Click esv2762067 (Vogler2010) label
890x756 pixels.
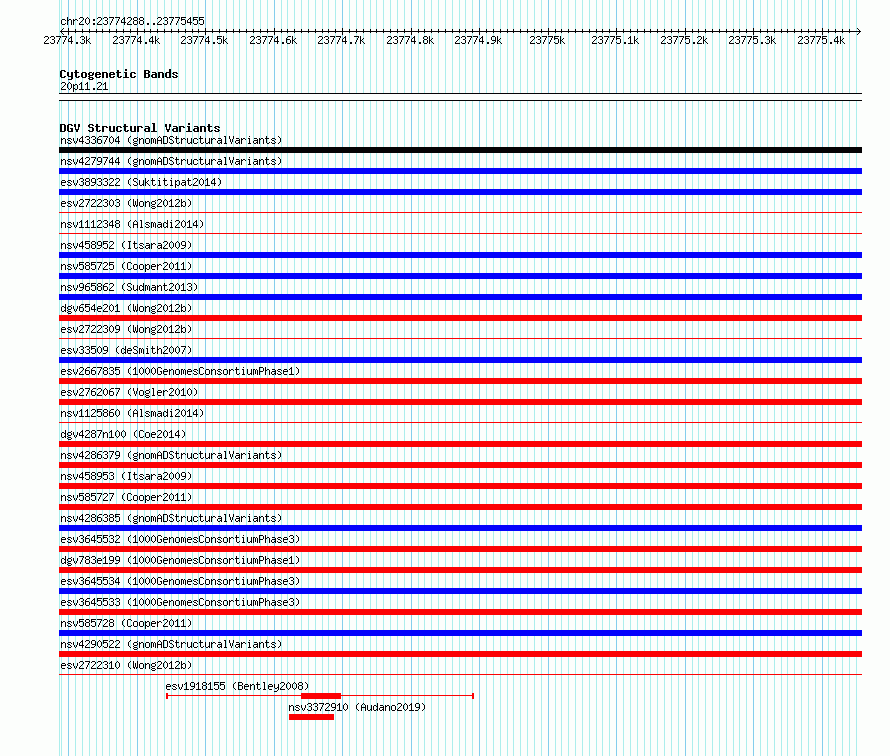(x=129, y=392)
